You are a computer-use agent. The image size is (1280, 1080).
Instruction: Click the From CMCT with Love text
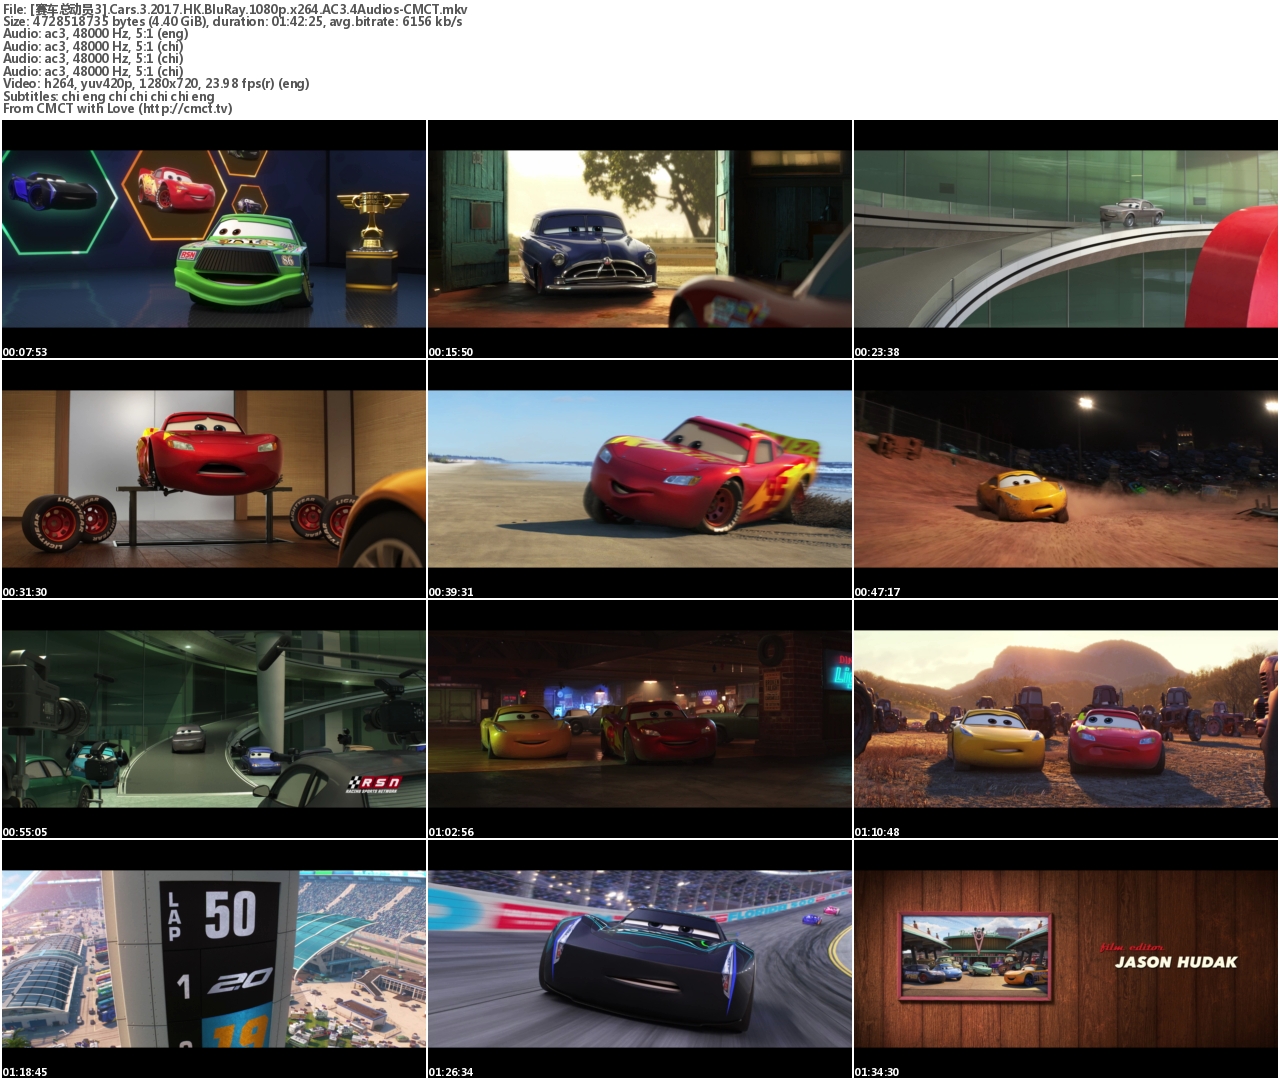point(118,109)
